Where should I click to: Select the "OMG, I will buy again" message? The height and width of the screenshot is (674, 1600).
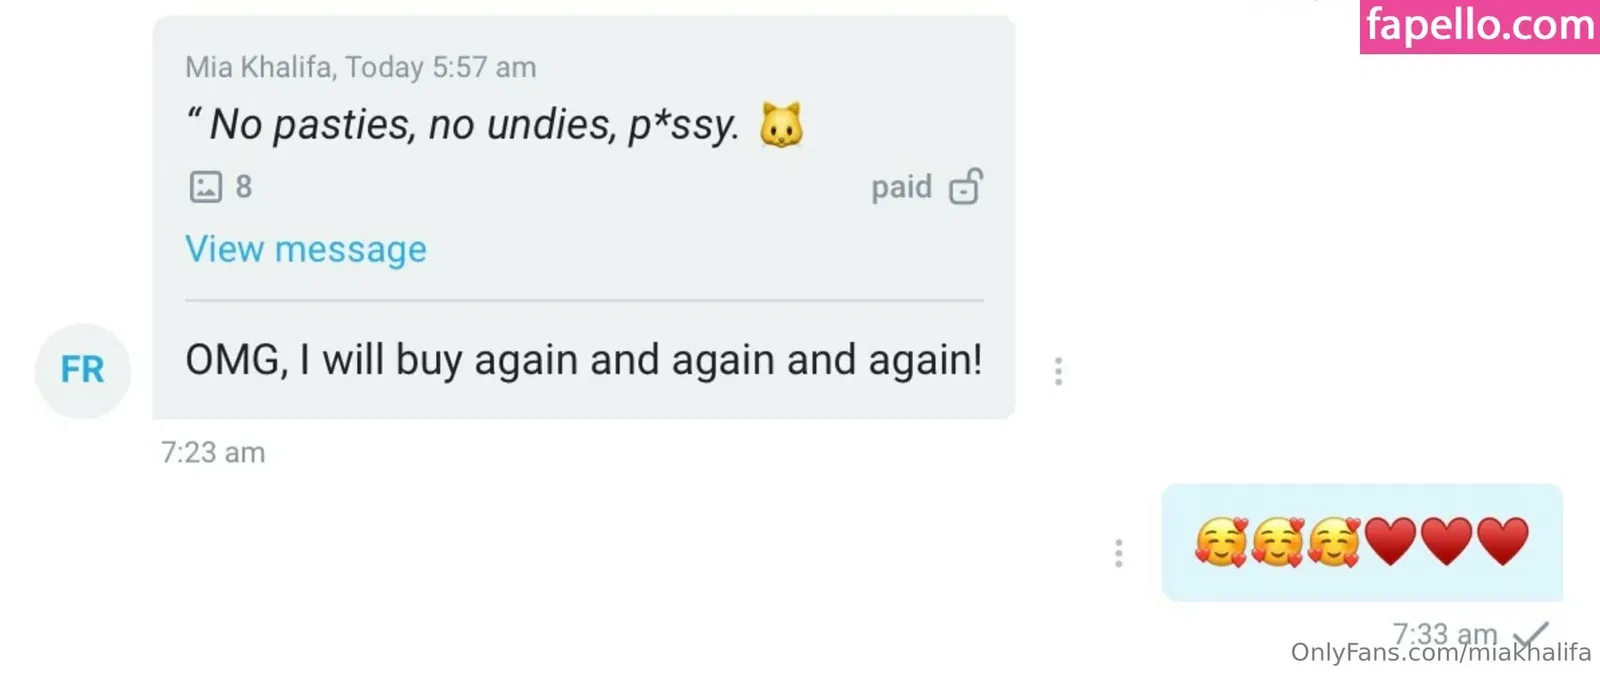[583, 360]
